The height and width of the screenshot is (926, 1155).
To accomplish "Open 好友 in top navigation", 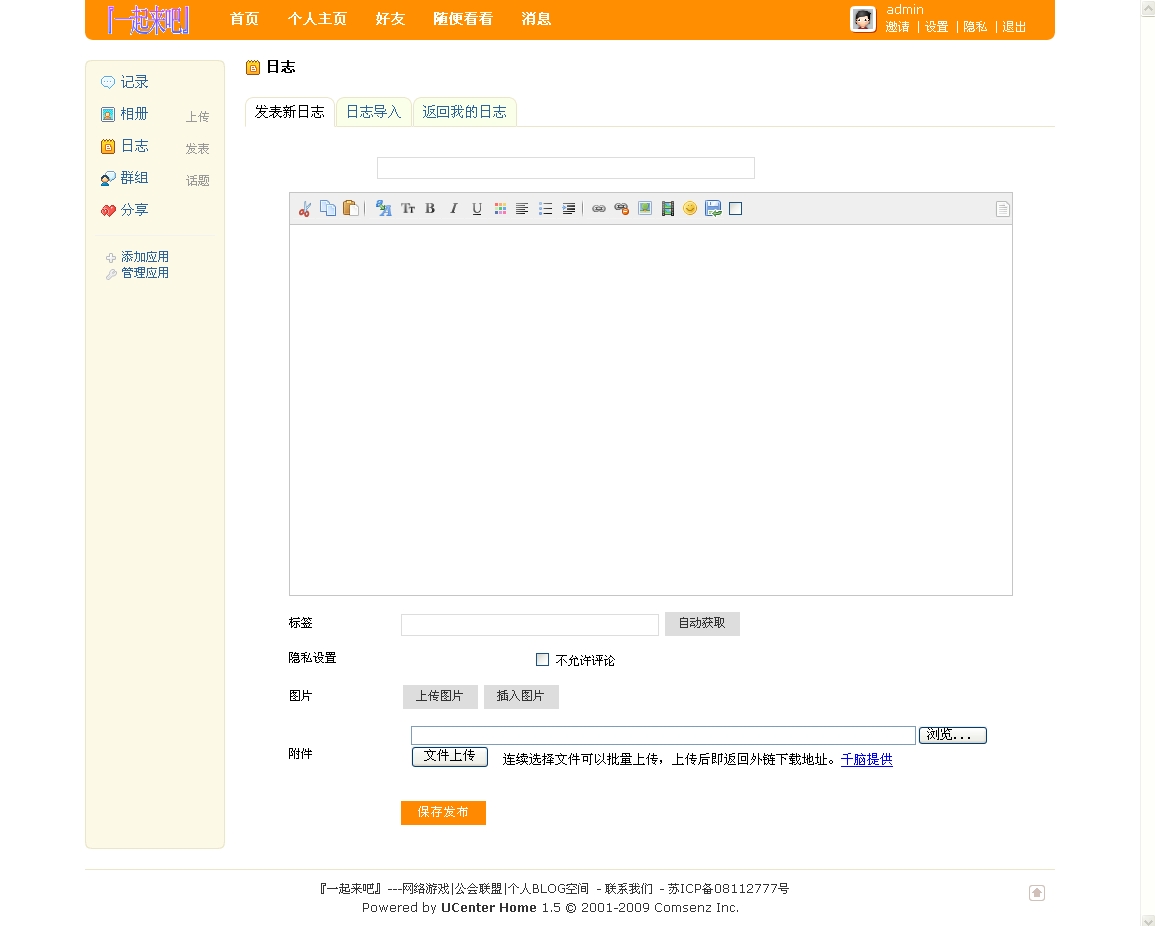I will (390, 18).
